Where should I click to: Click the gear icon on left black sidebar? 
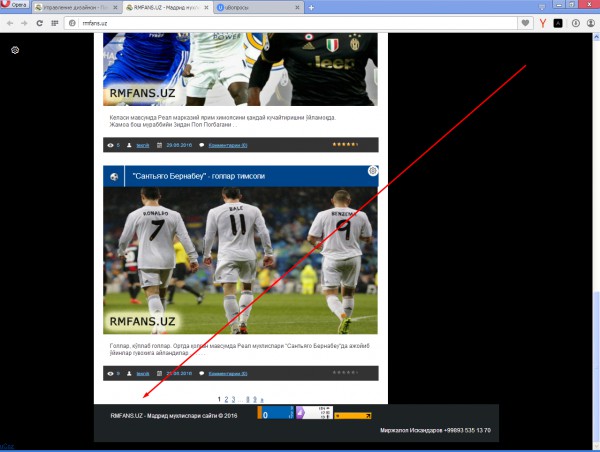(15, 50)
